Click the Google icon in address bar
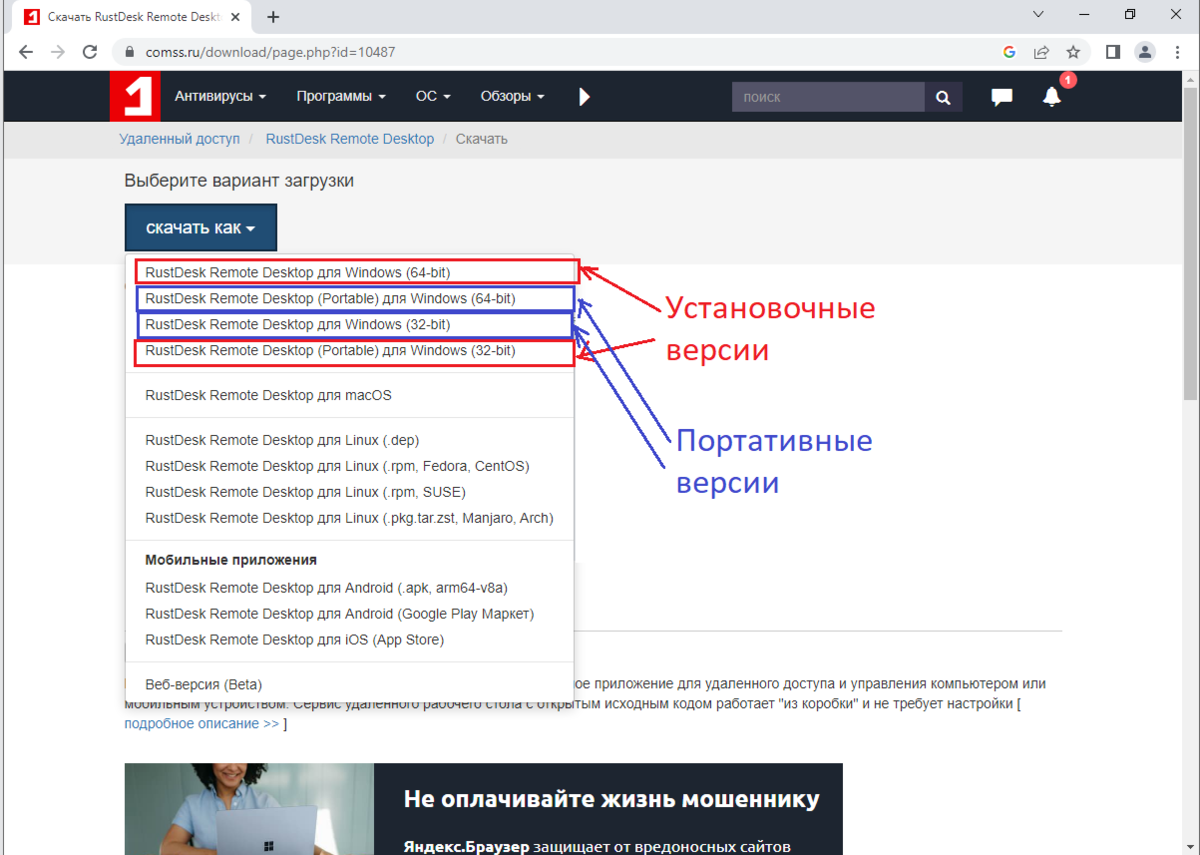1200x855 pixels. (x=1009, y=52)
